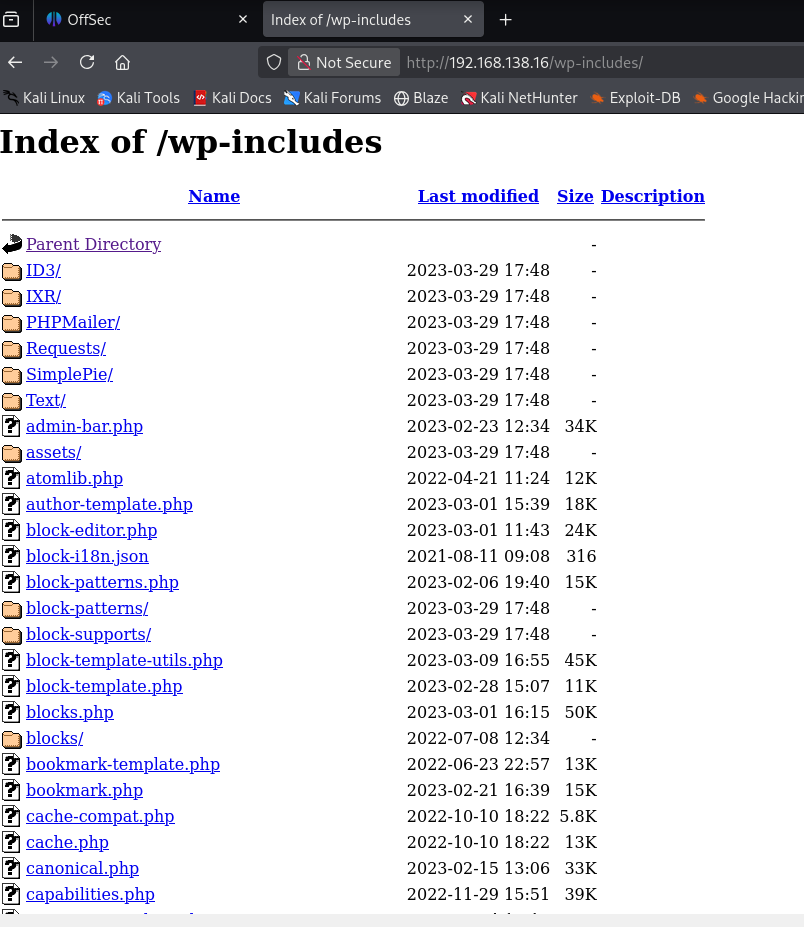Image resolution: width=804 pixels, height=927 pixels.
Task: Open new tab with plus button
Action: pos(505,20)
